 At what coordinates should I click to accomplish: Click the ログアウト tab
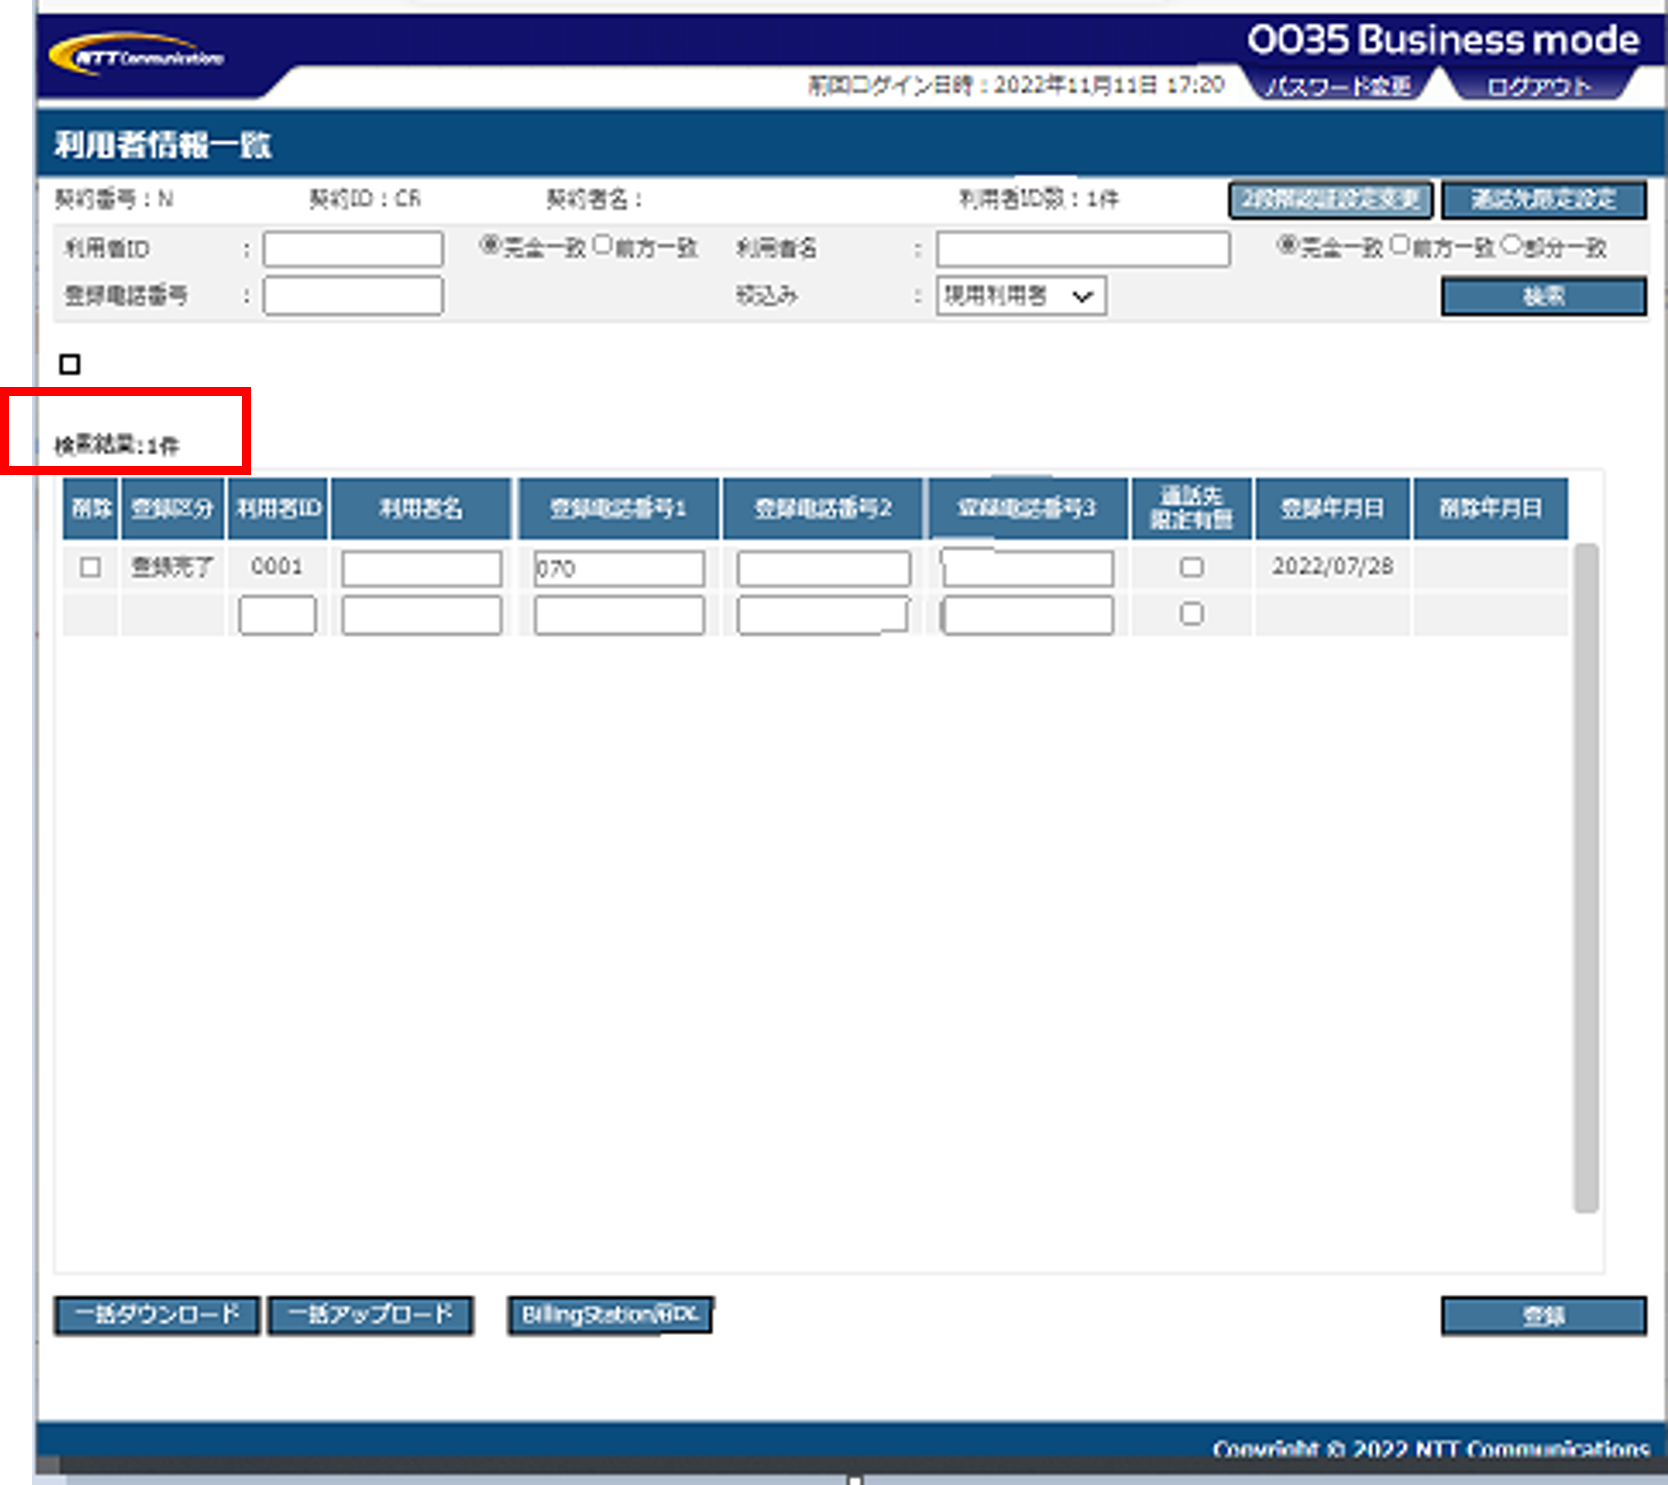[x=1538, y=87]
